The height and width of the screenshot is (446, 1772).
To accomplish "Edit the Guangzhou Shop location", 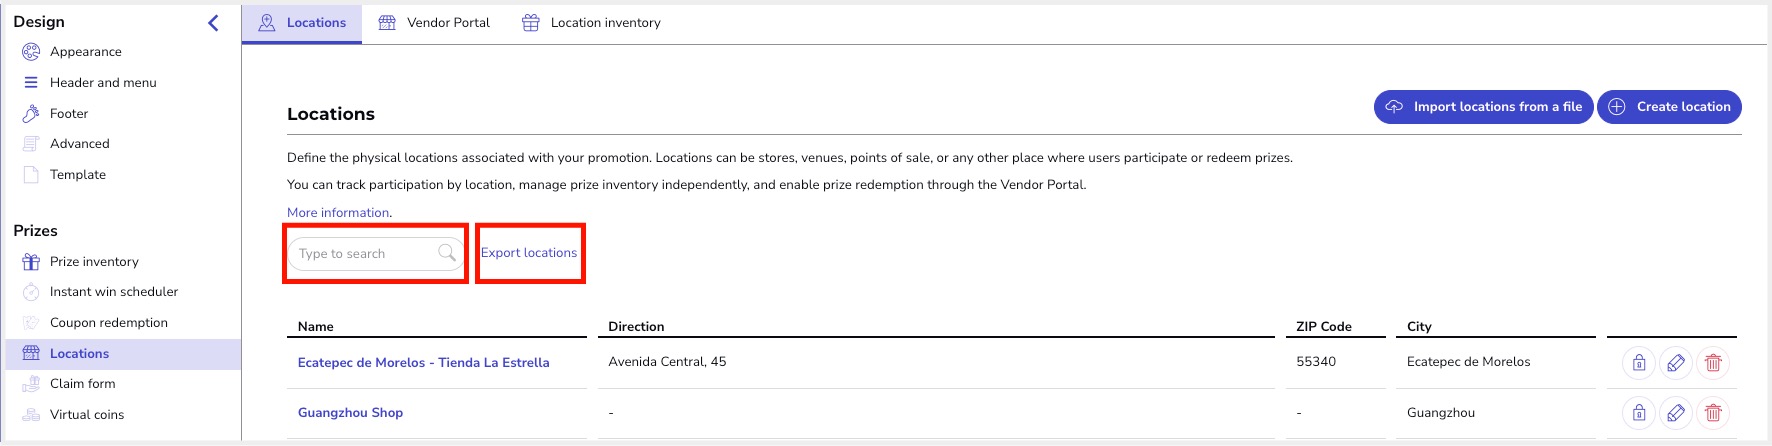I will click(1676, 412).
